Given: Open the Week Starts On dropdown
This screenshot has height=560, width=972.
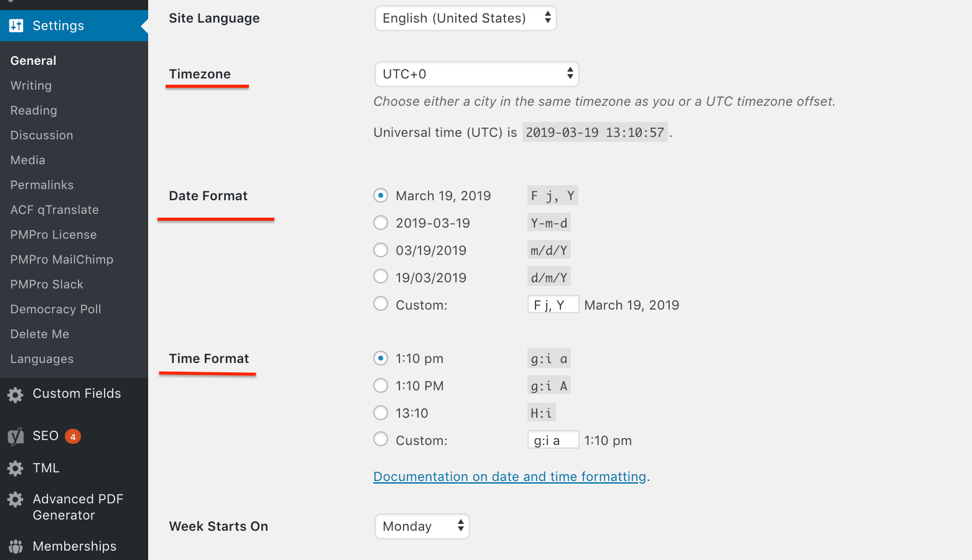Looking at the screenshot, I should pos(422,526).
